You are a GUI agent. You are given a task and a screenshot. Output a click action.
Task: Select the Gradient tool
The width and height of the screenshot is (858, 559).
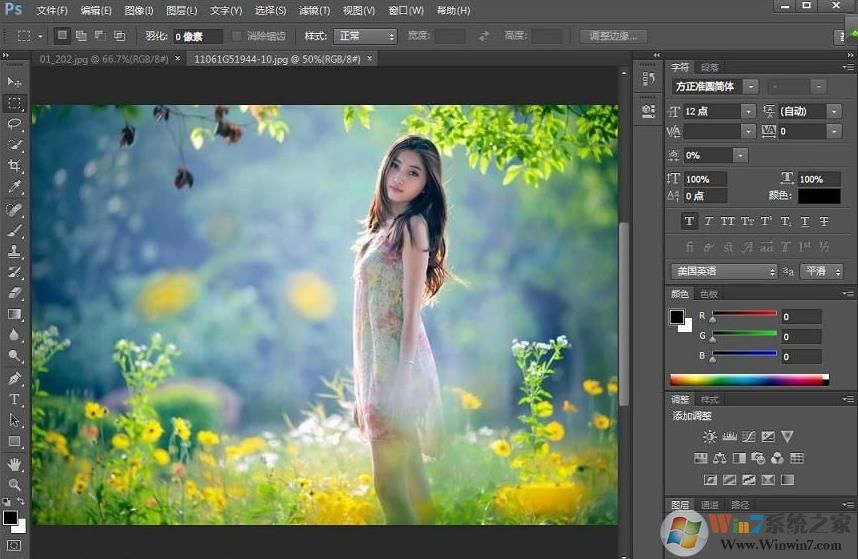pyautogui.click(x=14, y=314)
